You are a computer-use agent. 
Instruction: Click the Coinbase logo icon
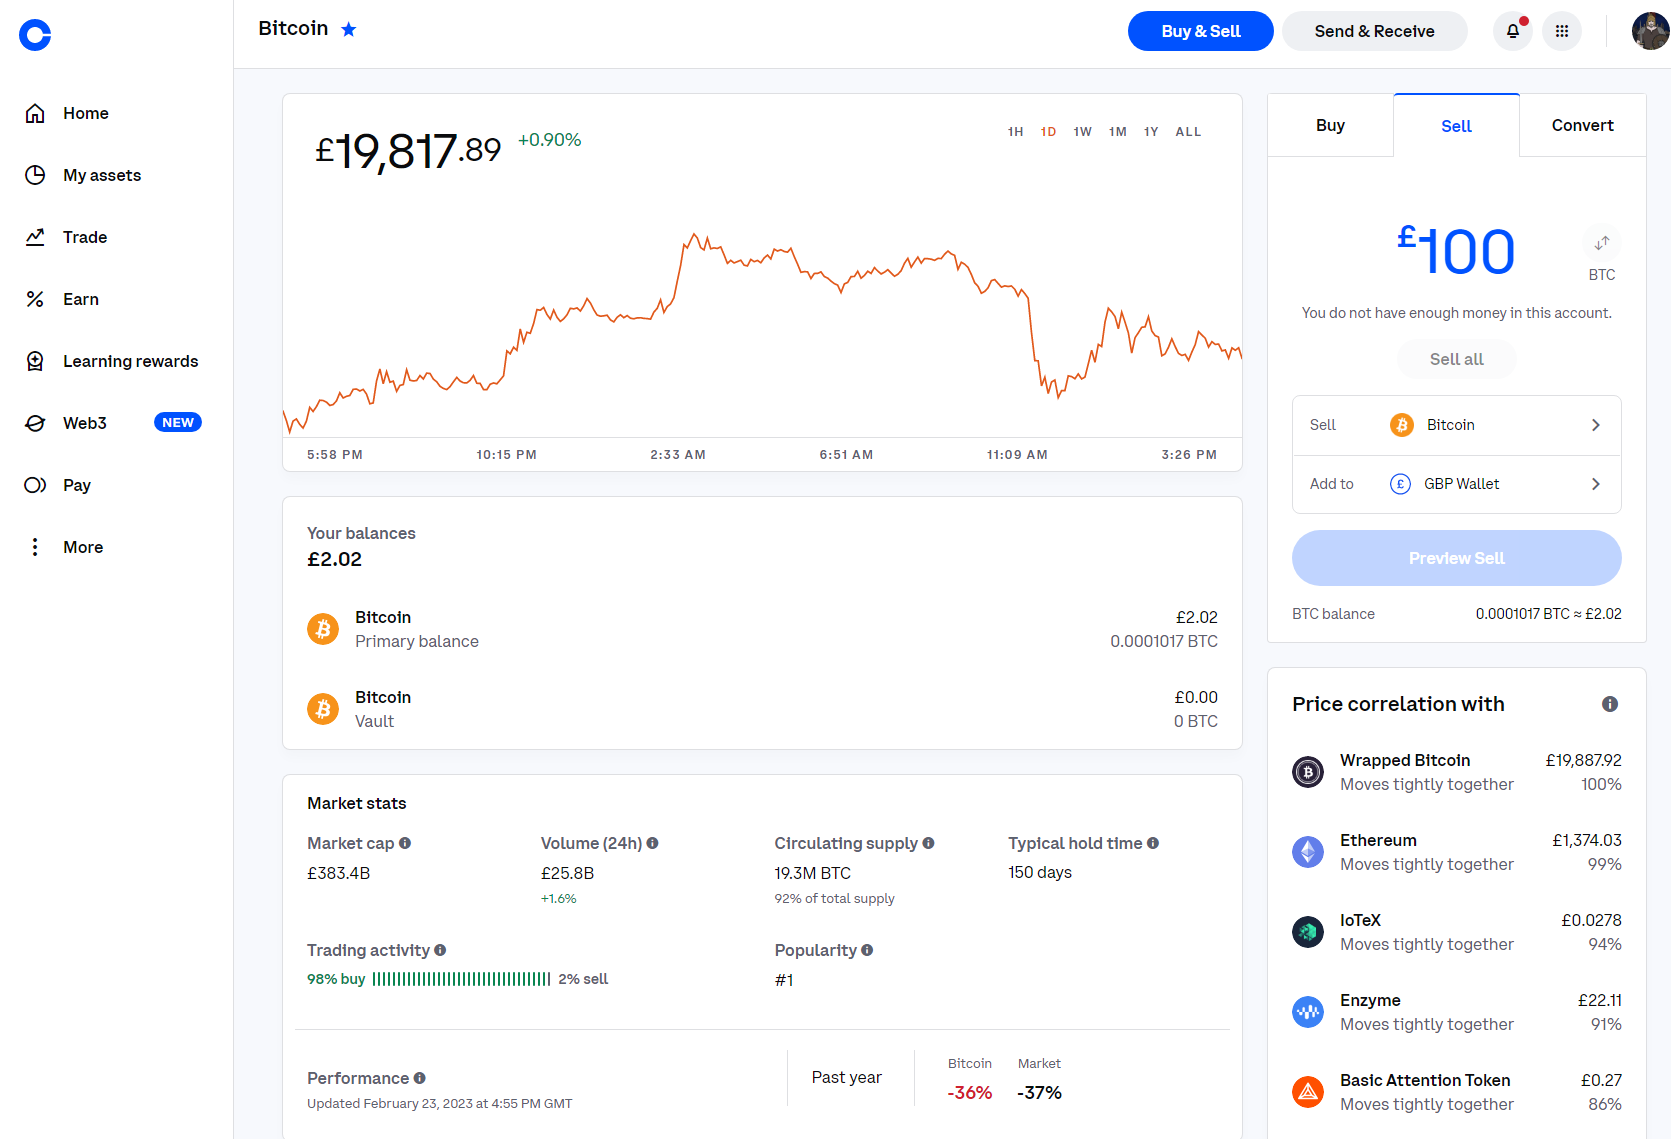click(x=35, y=35)
